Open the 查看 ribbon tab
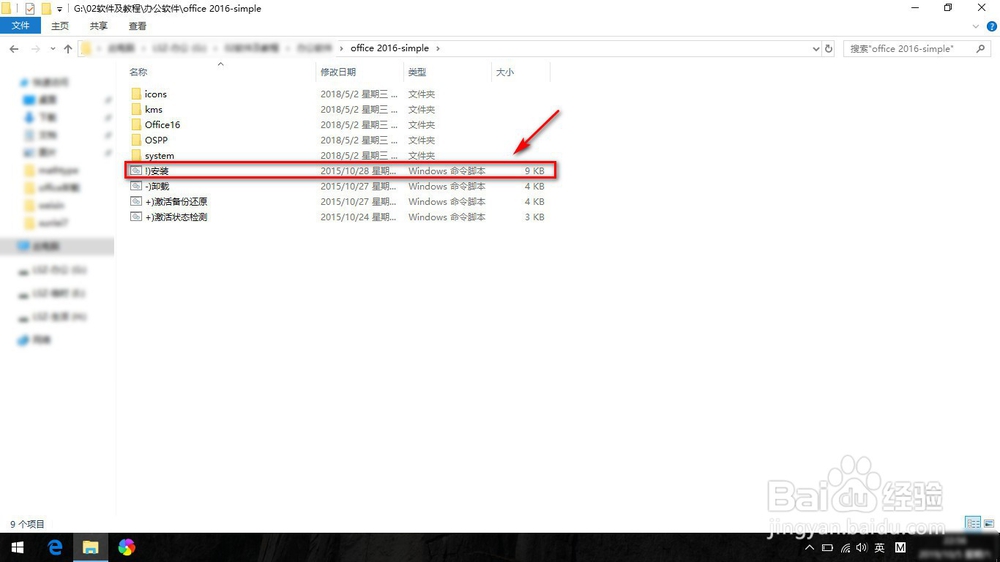The image size is (1000, 562). pyautogui.click(x=137, y=26)
